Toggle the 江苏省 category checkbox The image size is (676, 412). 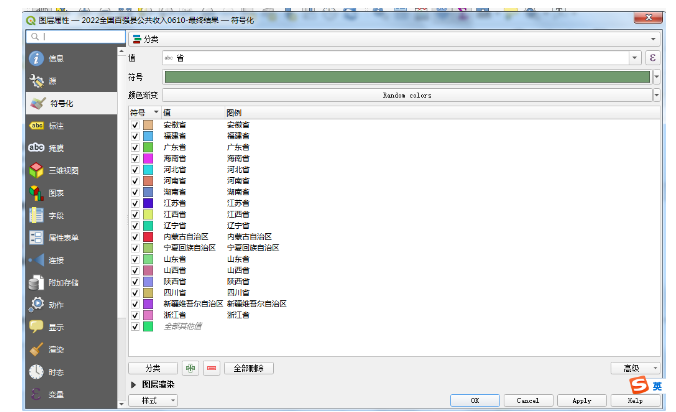(135, 203)
